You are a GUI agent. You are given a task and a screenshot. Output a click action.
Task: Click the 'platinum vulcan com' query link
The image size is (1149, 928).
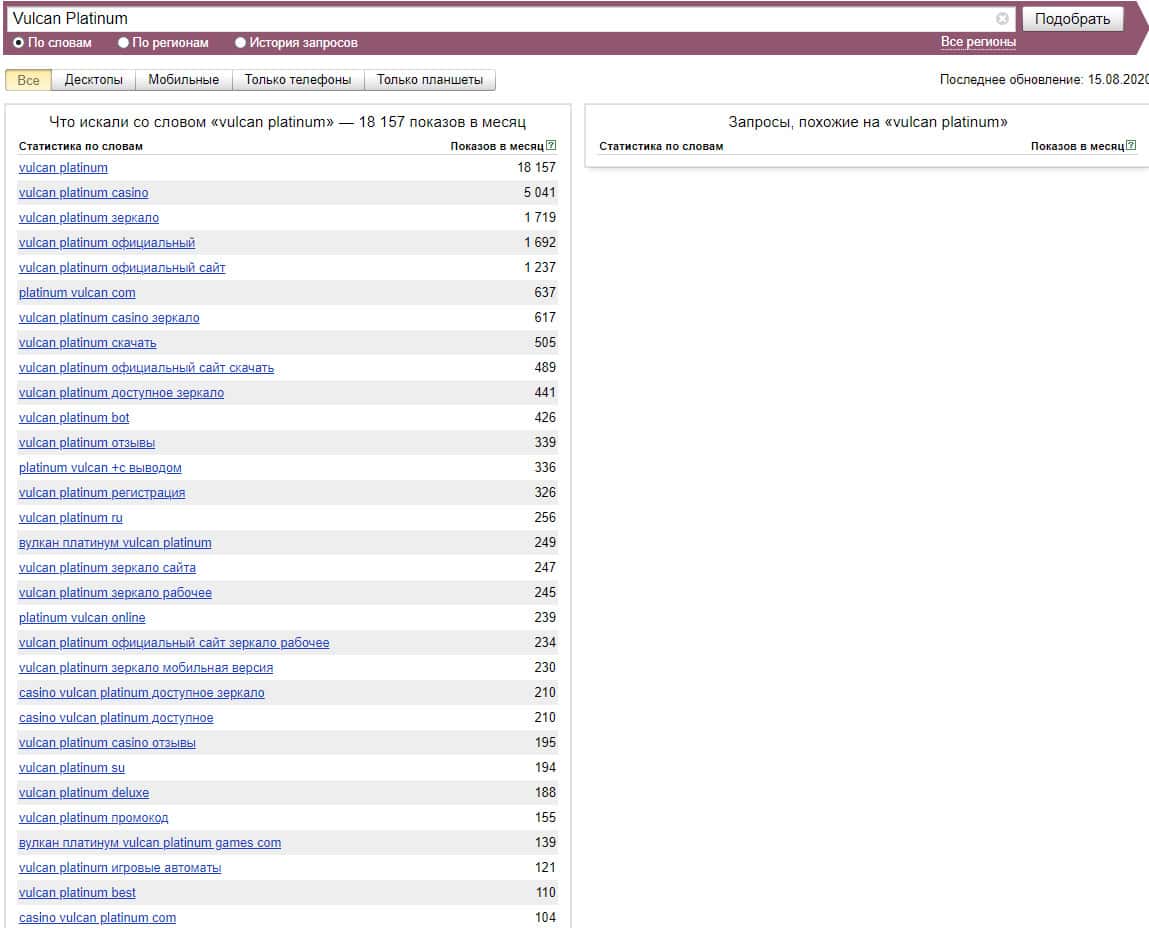pyautogui.click(x=77, y=293)
